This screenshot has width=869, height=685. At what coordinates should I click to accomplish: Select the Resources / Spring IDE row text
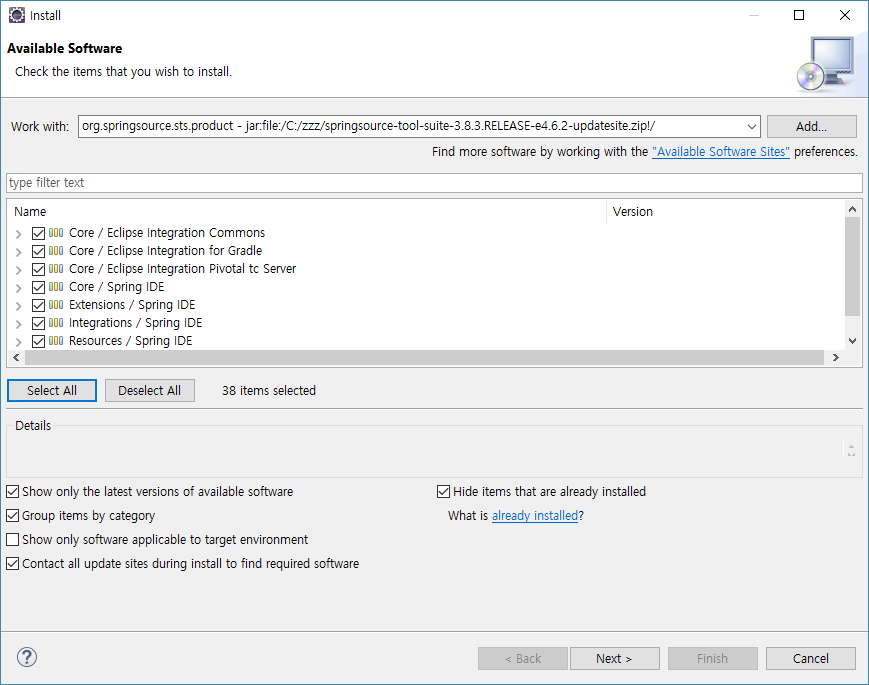click(x=130, y=341)
